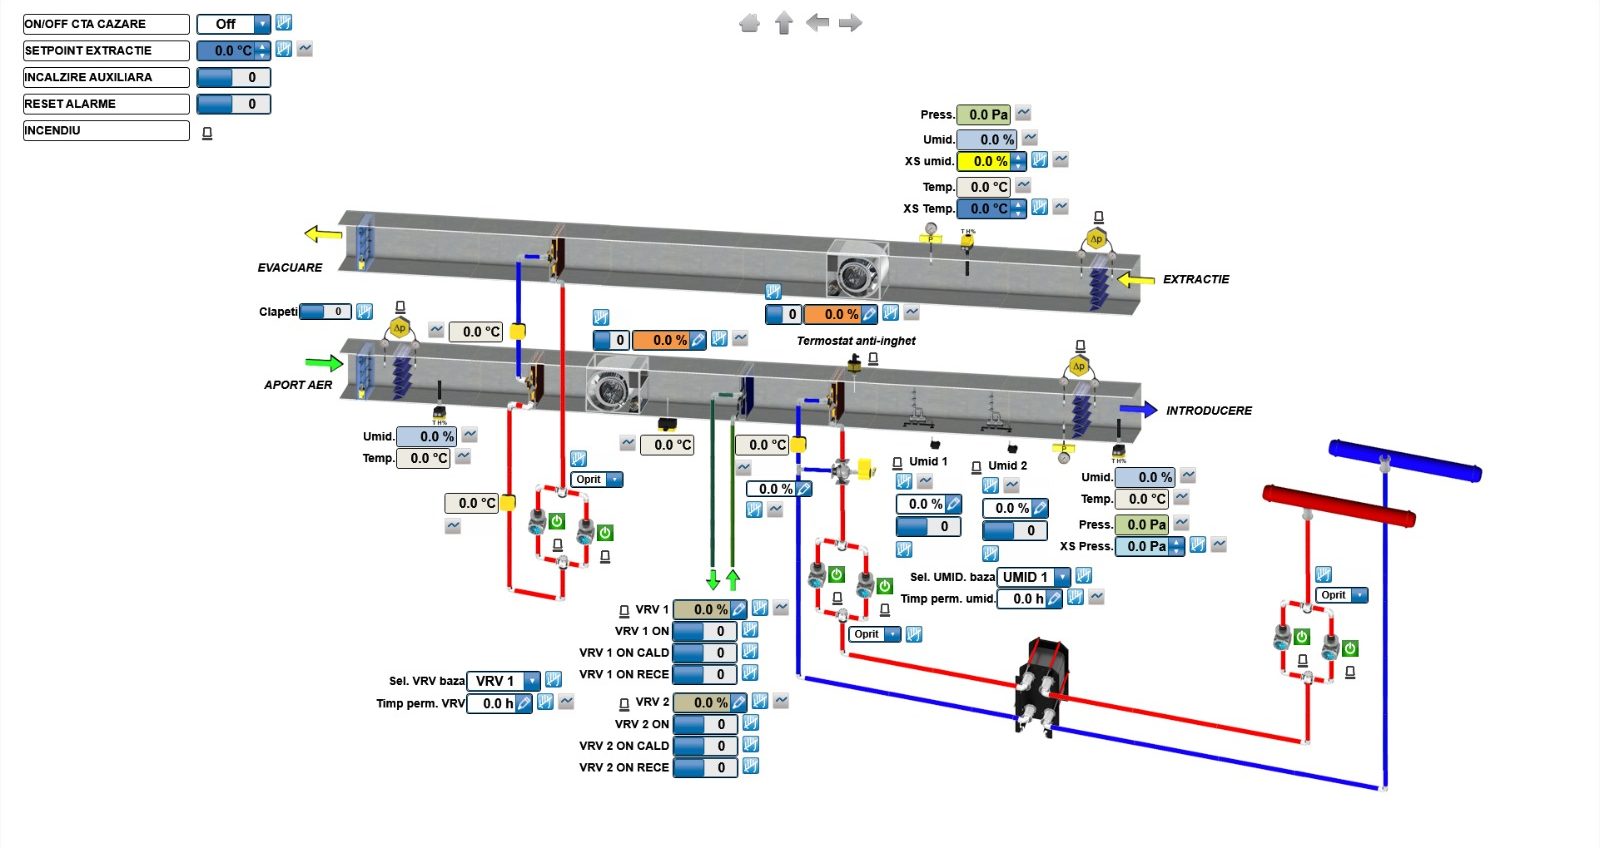Toggle the VRV 1 ON switch
1600x848 pixels.
pos(704,631)
